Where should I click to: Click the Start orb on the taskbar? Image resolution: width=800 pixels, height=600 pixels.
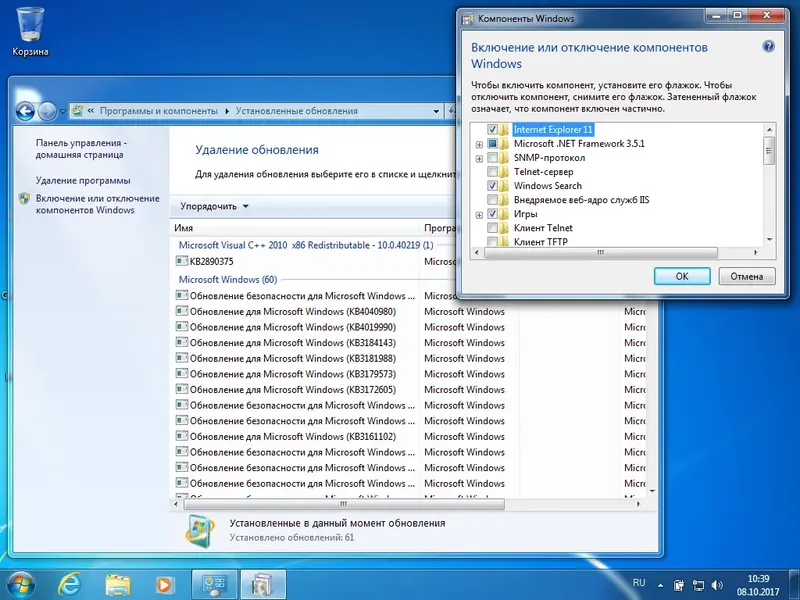(x=20, y=584)
